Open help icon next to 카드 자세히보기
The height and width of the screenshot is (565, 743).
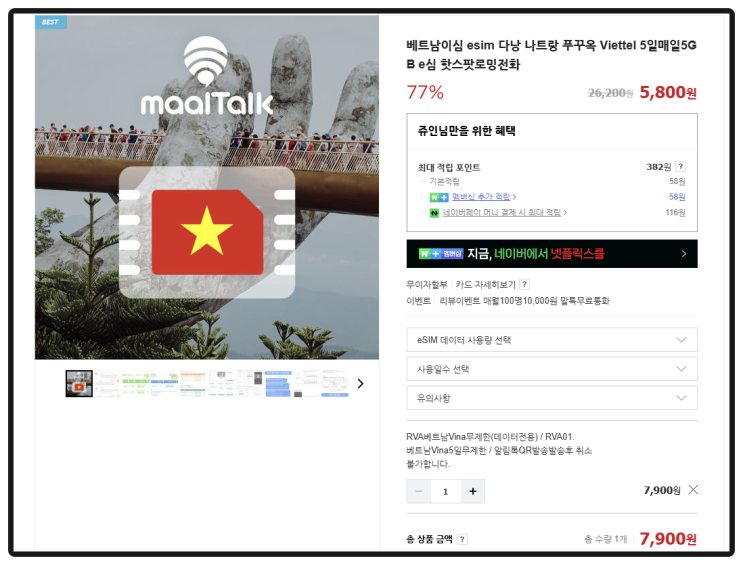pyautogui.click(x=524, y=284)
